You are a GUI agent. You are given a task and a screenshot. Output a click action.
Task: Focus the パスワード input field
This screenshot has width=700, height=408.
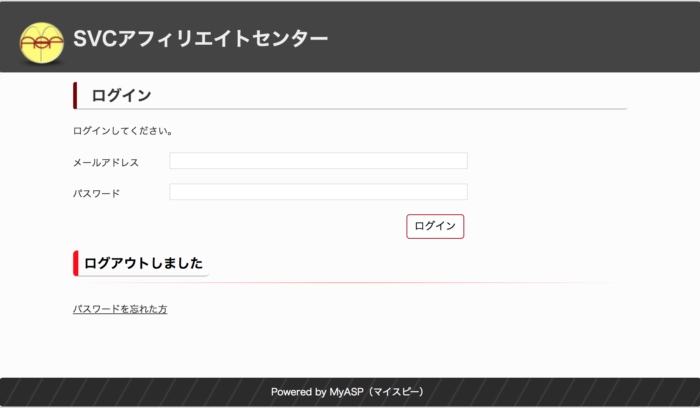coord(318,192)
